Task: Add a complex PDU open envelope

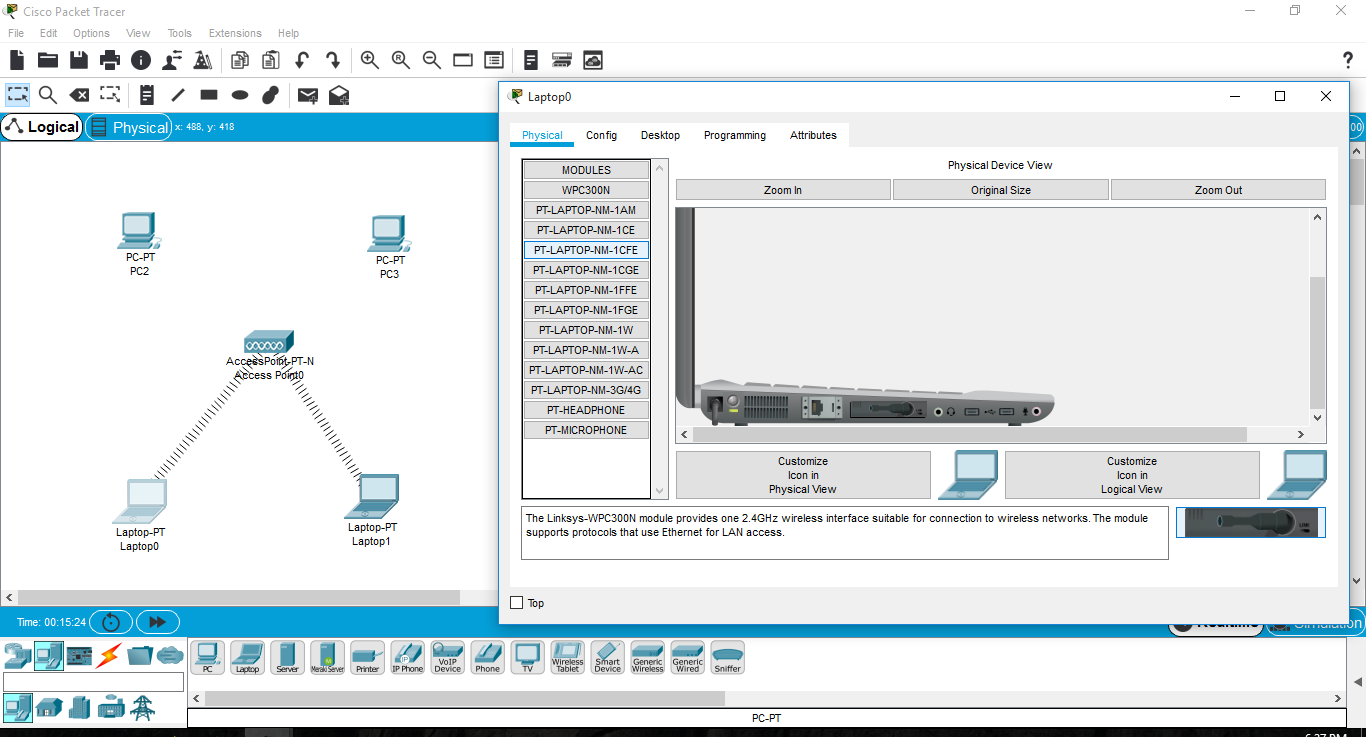Action: click(339, 95)
